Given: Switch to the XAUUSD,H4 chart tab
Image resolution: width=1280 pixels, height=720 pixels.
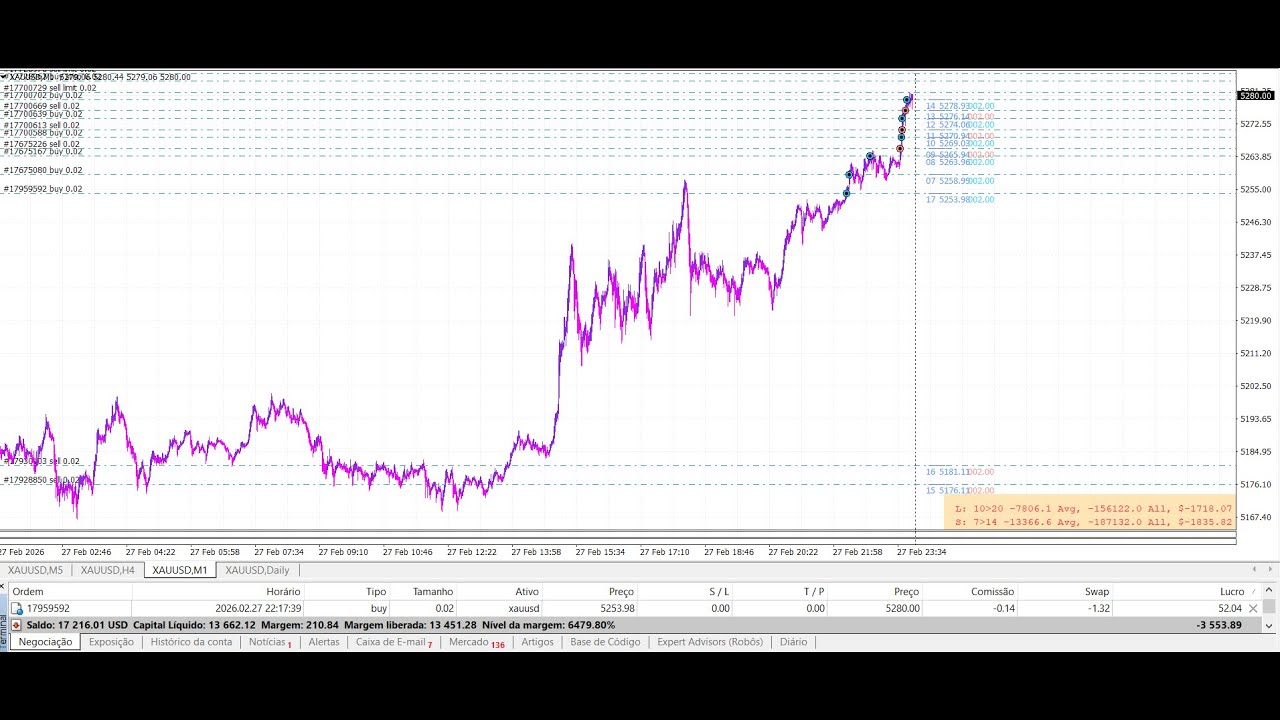Looking at the screenshot, I should tap(108, 570).
